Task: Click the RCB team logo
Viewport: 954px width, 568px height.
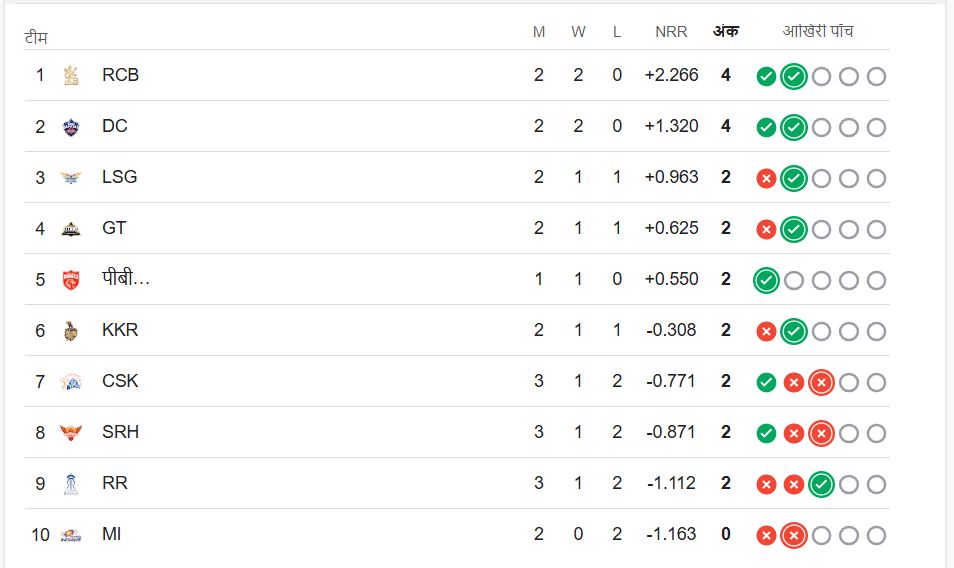Action: click(x=70, y=75)
